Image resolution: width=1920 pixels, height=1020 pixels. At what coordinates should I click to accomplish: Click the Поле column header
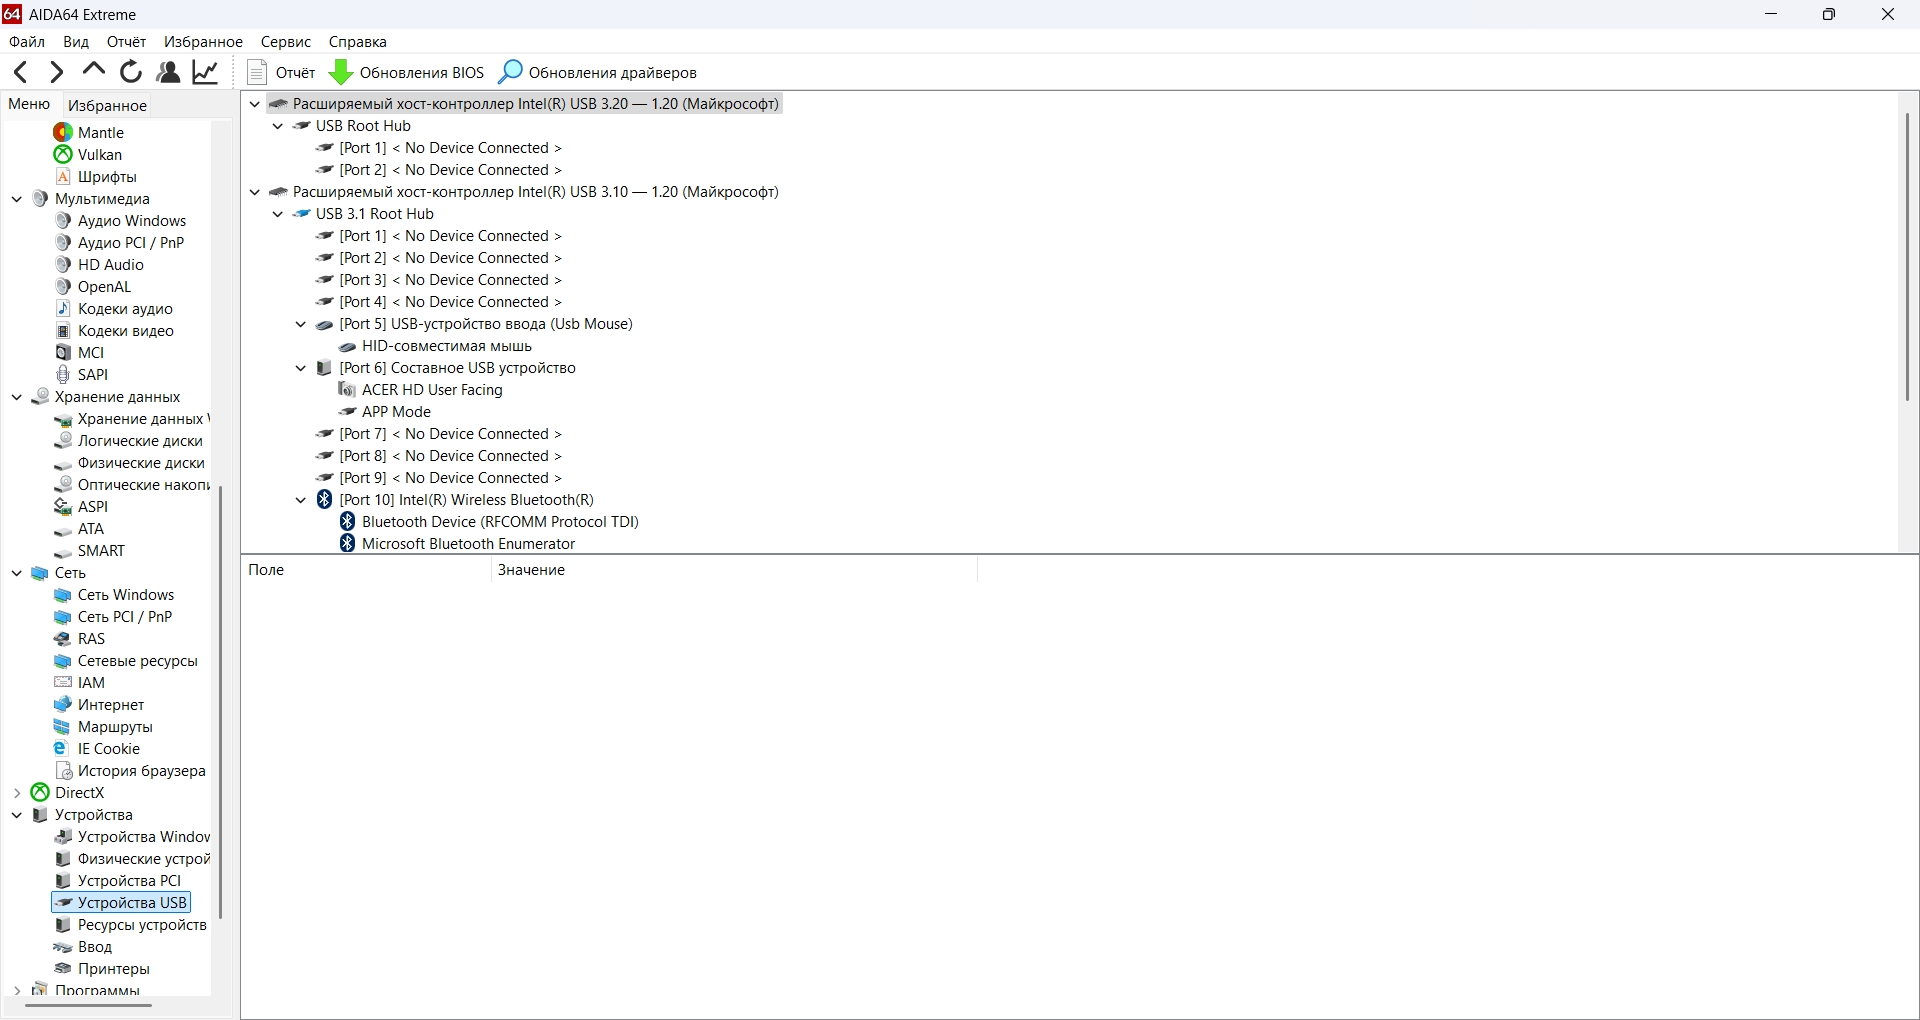[x=366, y=570]
